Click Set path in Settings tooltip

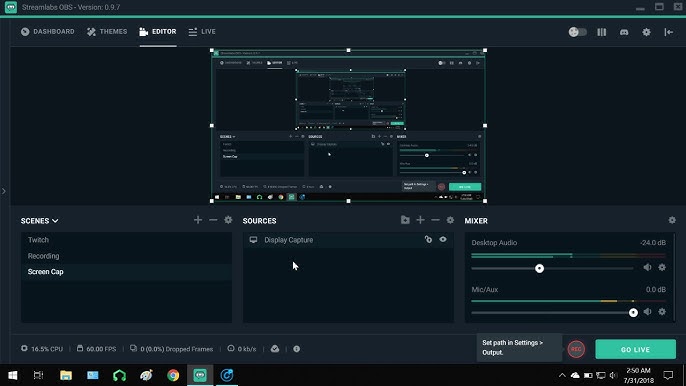[519, 347]
